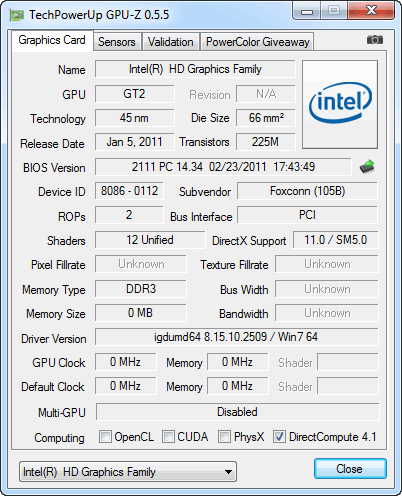Click the Driver Version field

[237, 337]
